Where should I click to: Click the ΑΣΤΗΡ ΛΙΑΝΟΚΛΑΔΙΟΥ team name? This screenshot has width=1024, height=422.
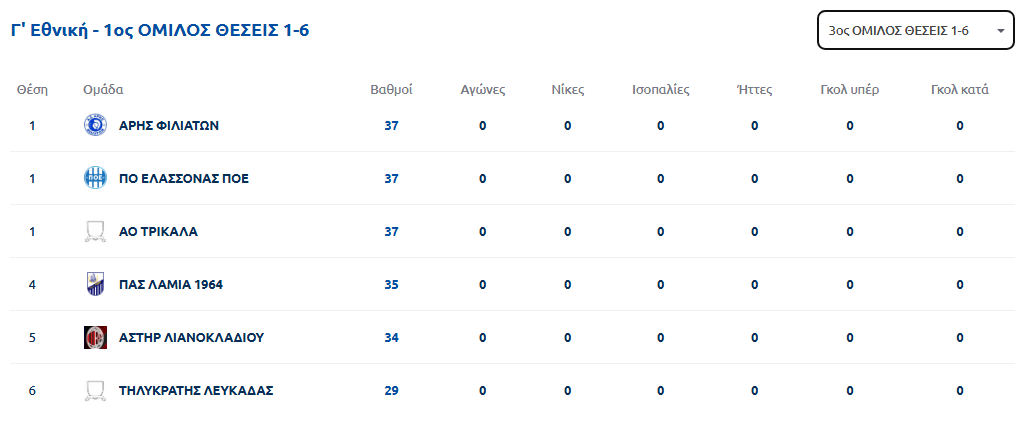click(191, 337)
